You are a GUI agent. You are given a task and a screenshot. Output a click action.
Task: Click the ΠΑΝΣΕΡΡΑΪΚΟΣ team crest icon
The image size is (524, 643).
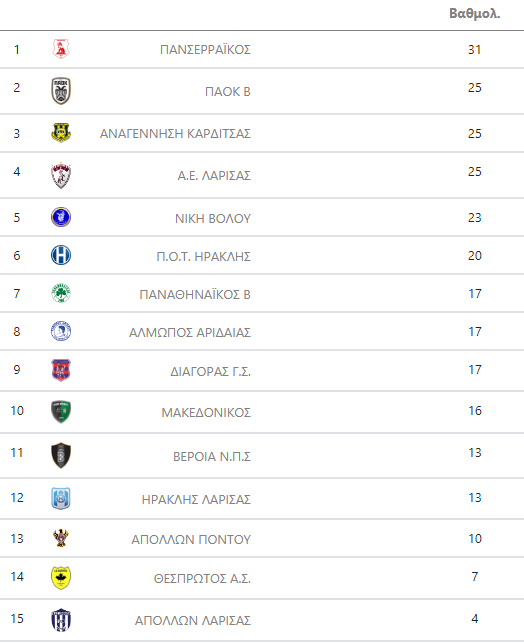pyautogui.click(x=61, y=49)
